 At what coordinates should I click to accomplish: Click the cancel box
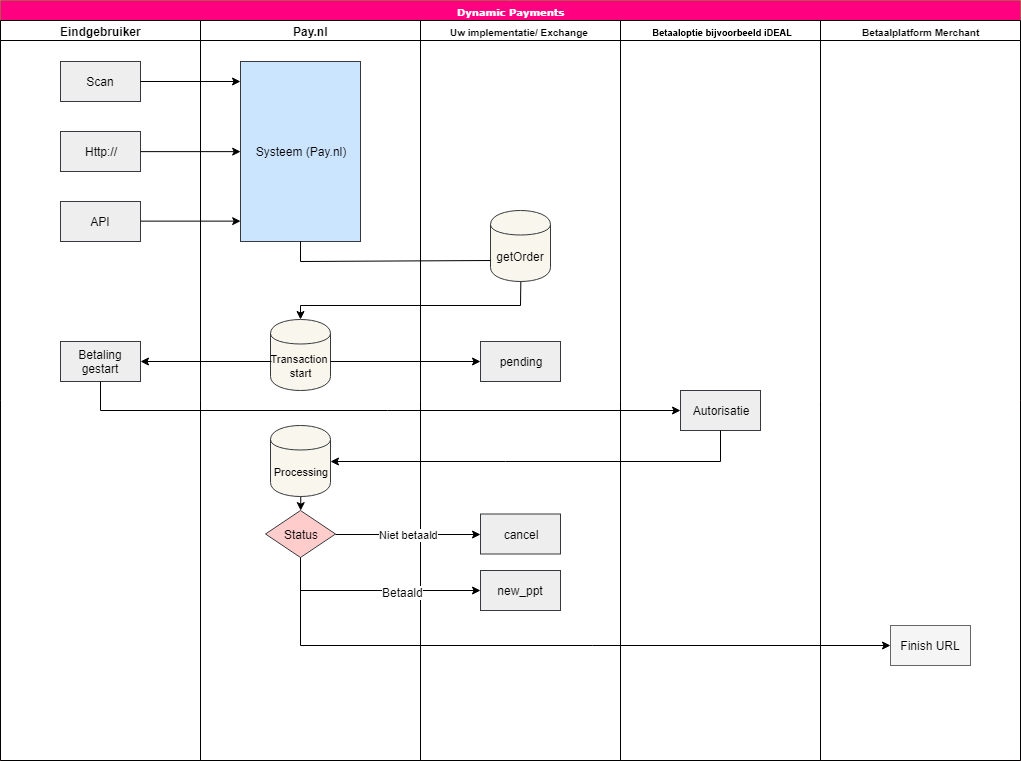coord(520,535)
